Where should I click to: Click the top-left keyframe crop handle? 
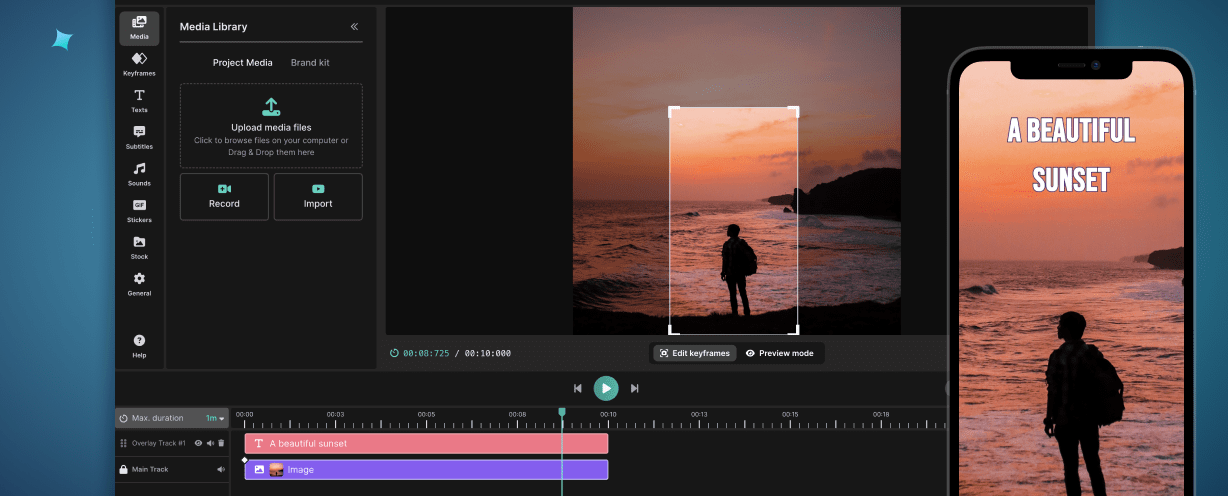click(673, 111)
